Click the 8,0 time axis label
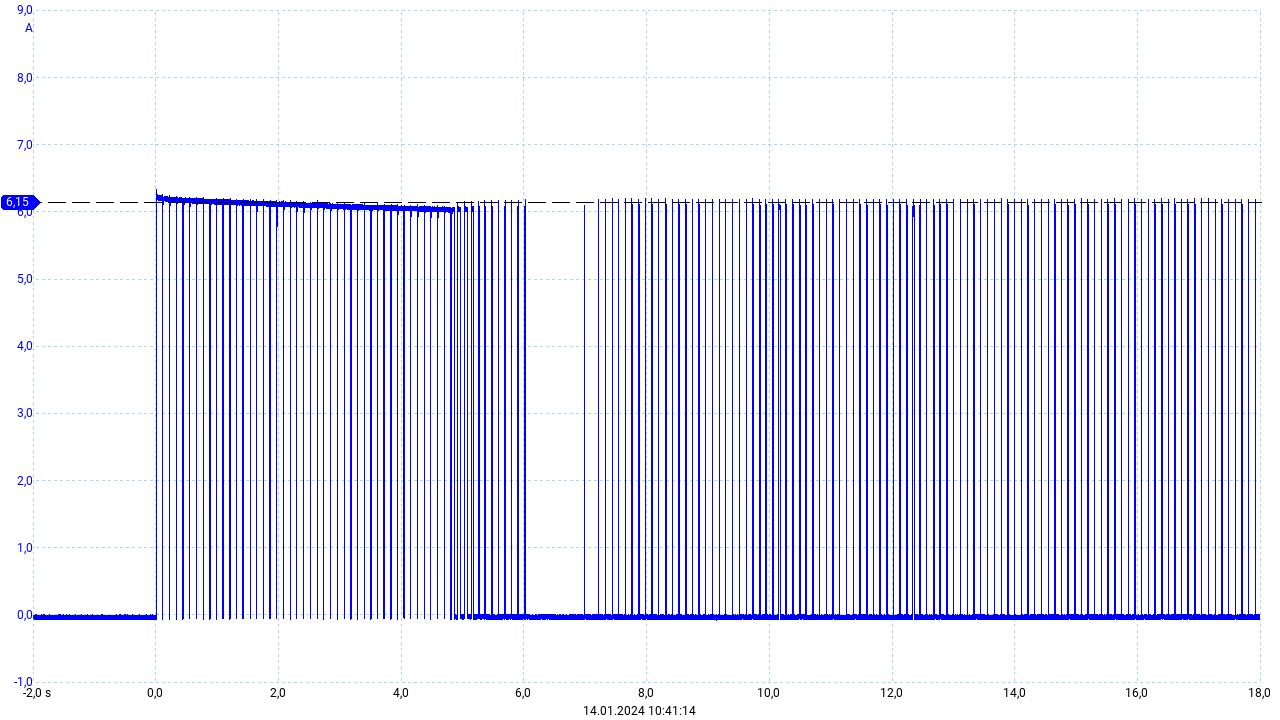 [x=646, y=692]
